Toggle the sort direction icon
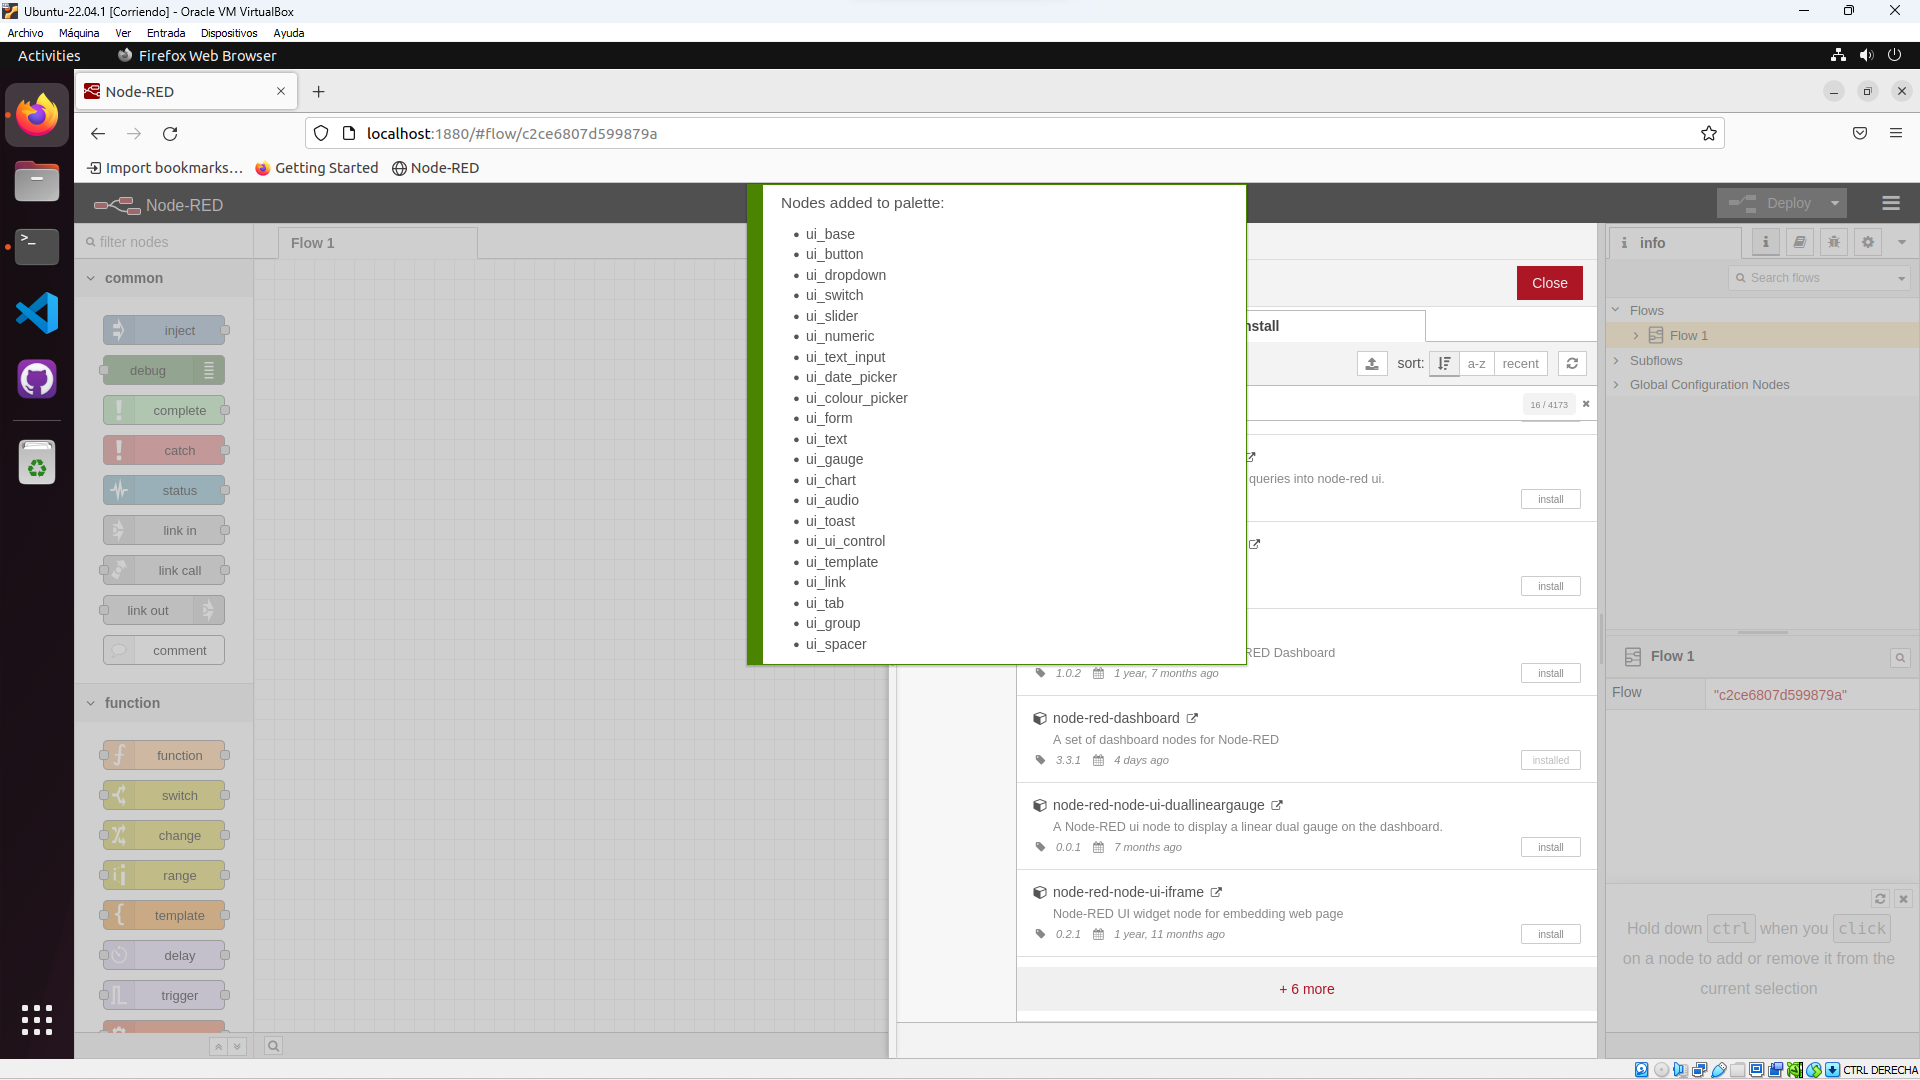Image resolution: width=1920 pixels, height=1080 pixels. [x=1444, y=363]
